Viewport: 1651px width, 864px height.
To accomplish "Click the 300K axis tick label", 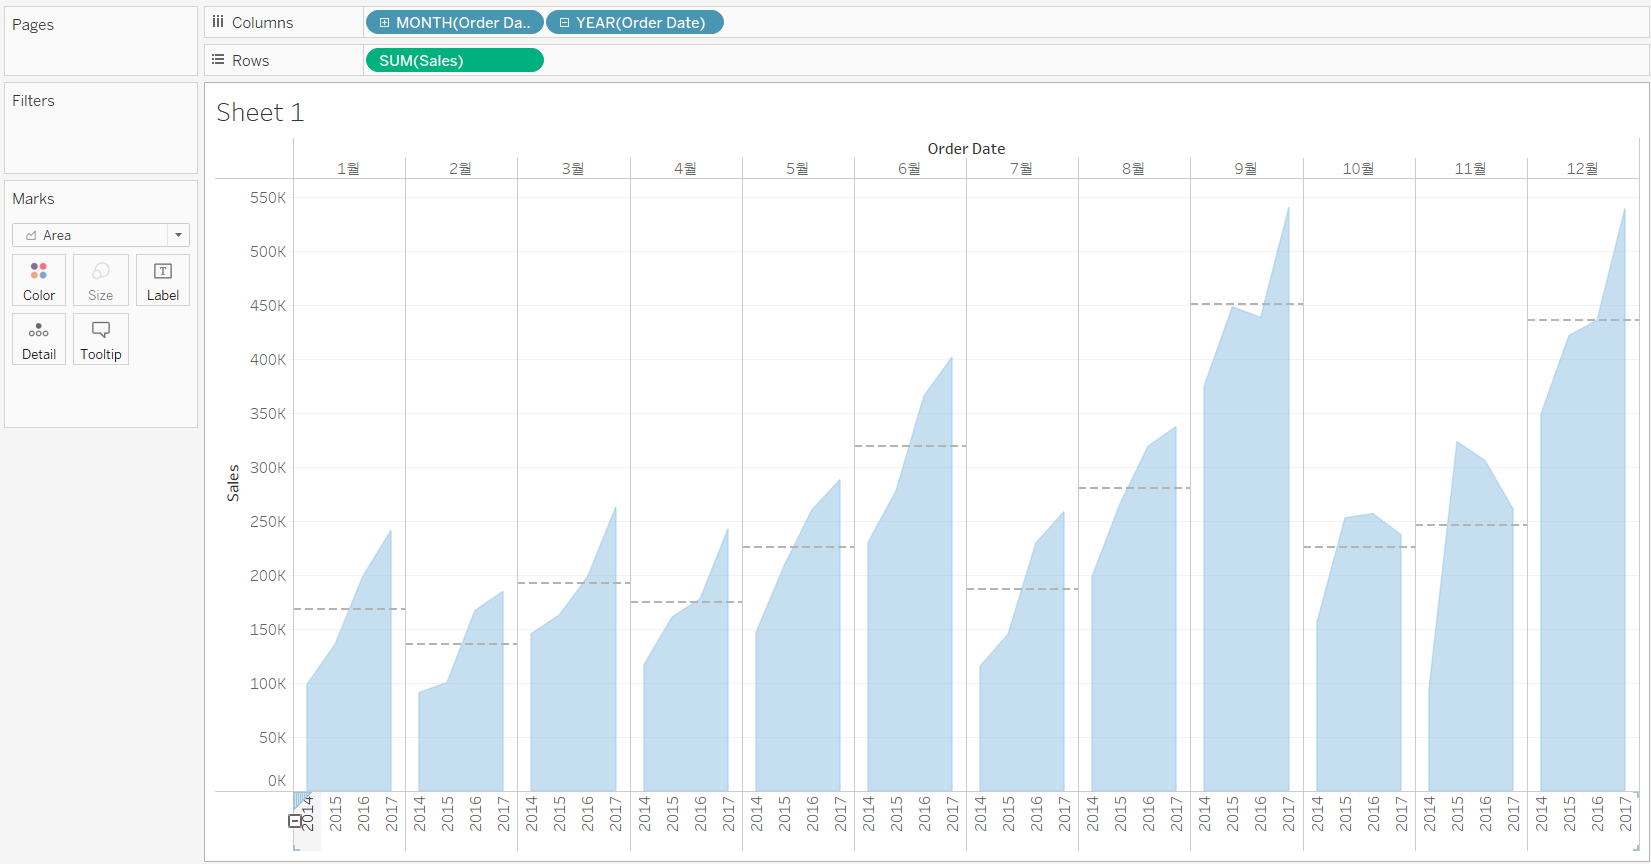I will tap(268, 468).
